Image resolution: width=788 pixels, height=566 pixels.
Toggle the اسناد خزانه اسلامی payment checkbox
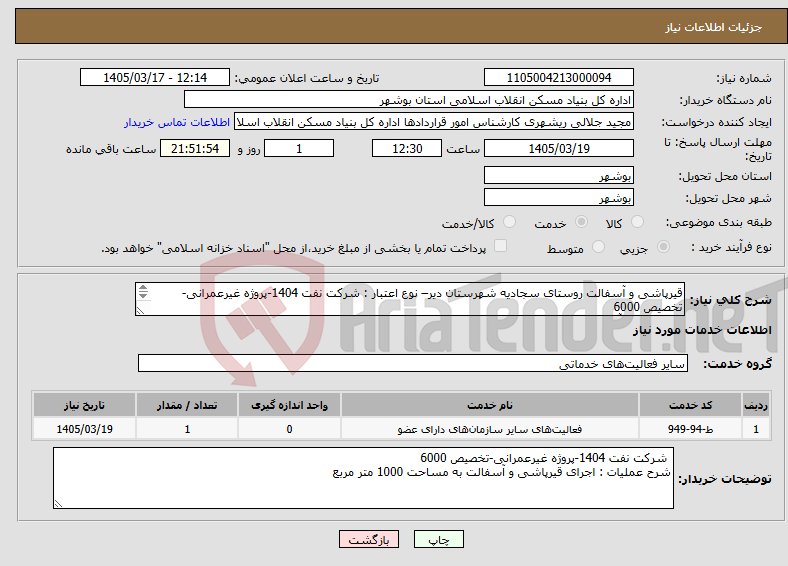500,246
